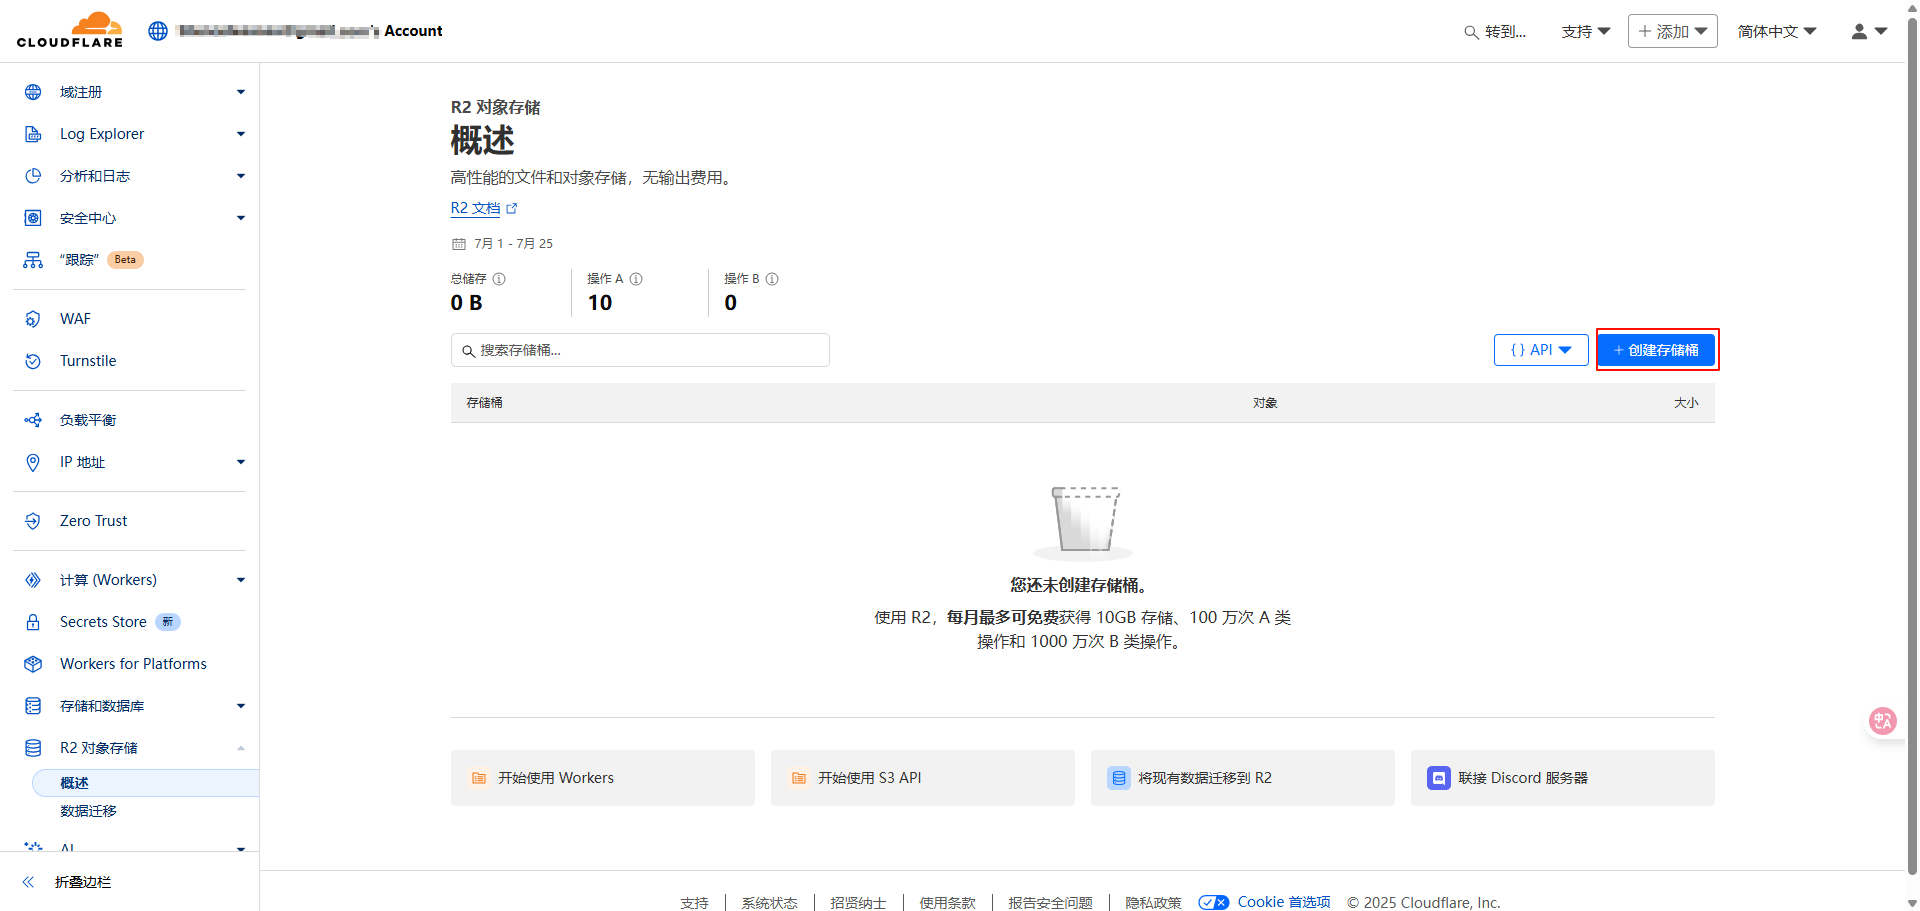Open Zero Trust from the sidebar
1920x911 pixels.
coord(93,521)
